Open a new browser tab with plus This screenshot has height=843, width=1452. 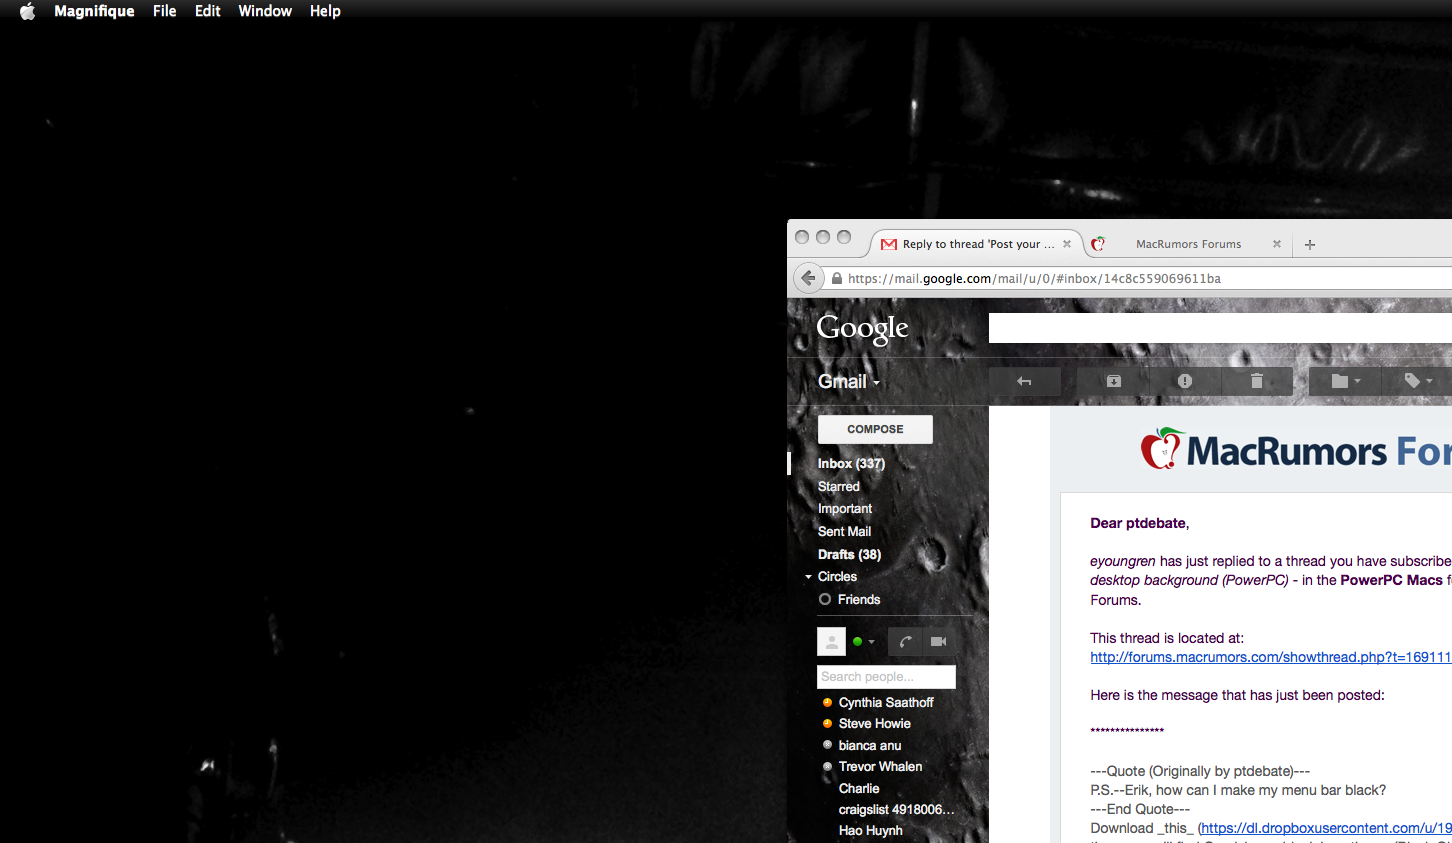(1310, 244)
